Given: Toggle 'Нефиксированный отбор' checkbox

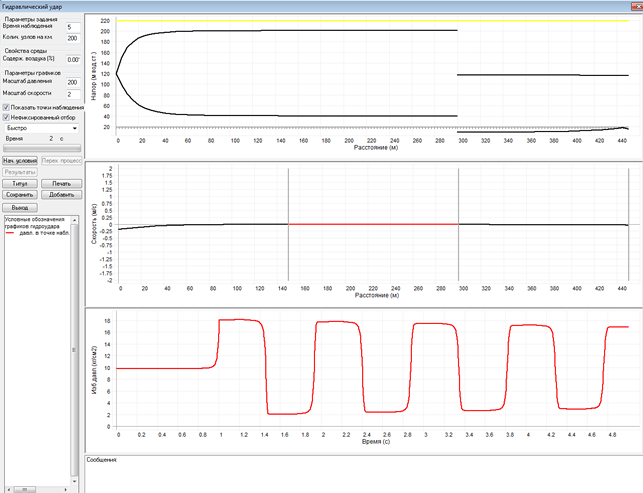Looking at the screenshot, I should 6,117.
